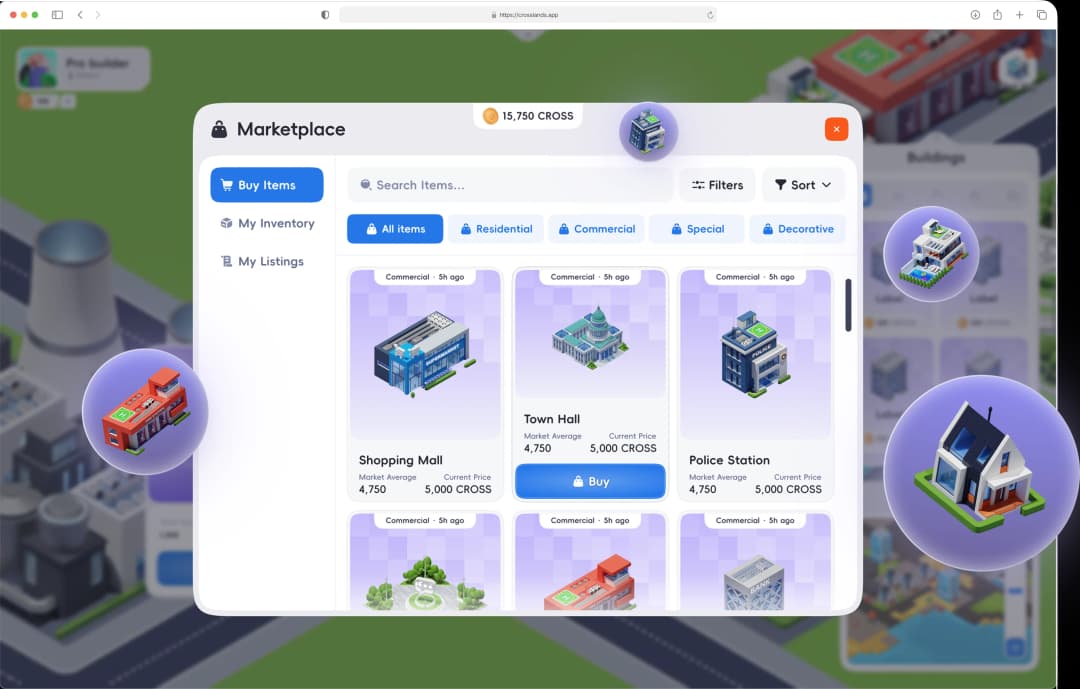Image resolution: width=1080 pixels, height=689 pixels.
Task: Click the Marketplace items list scrollbar
Action: (x=848, y=305)
